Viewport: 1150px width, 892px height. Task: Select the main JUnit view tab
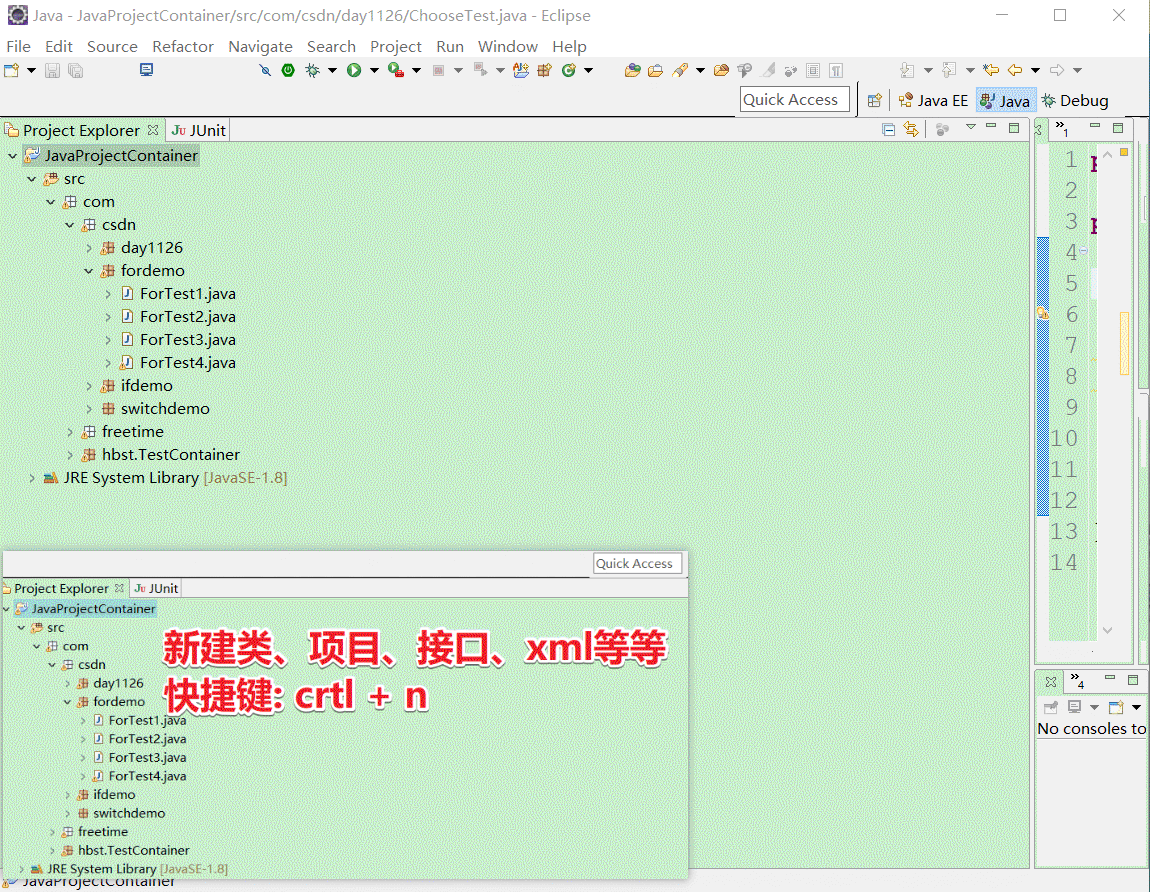tap(198, 131)
